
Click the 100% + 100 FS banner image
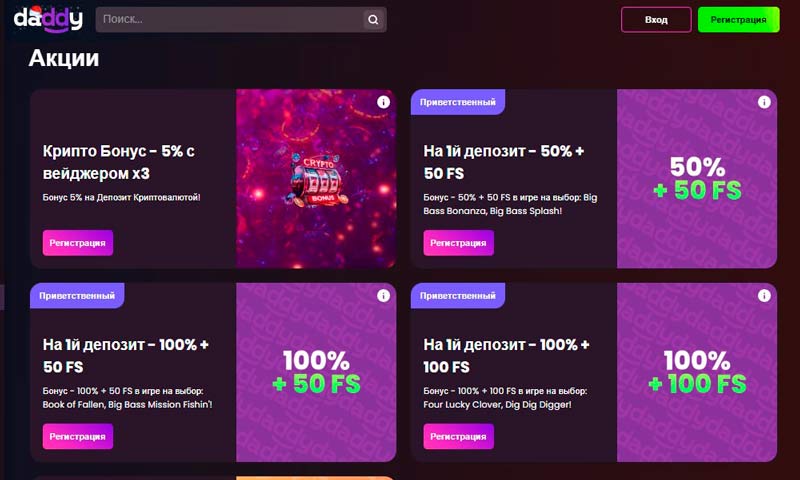(697, 372)
